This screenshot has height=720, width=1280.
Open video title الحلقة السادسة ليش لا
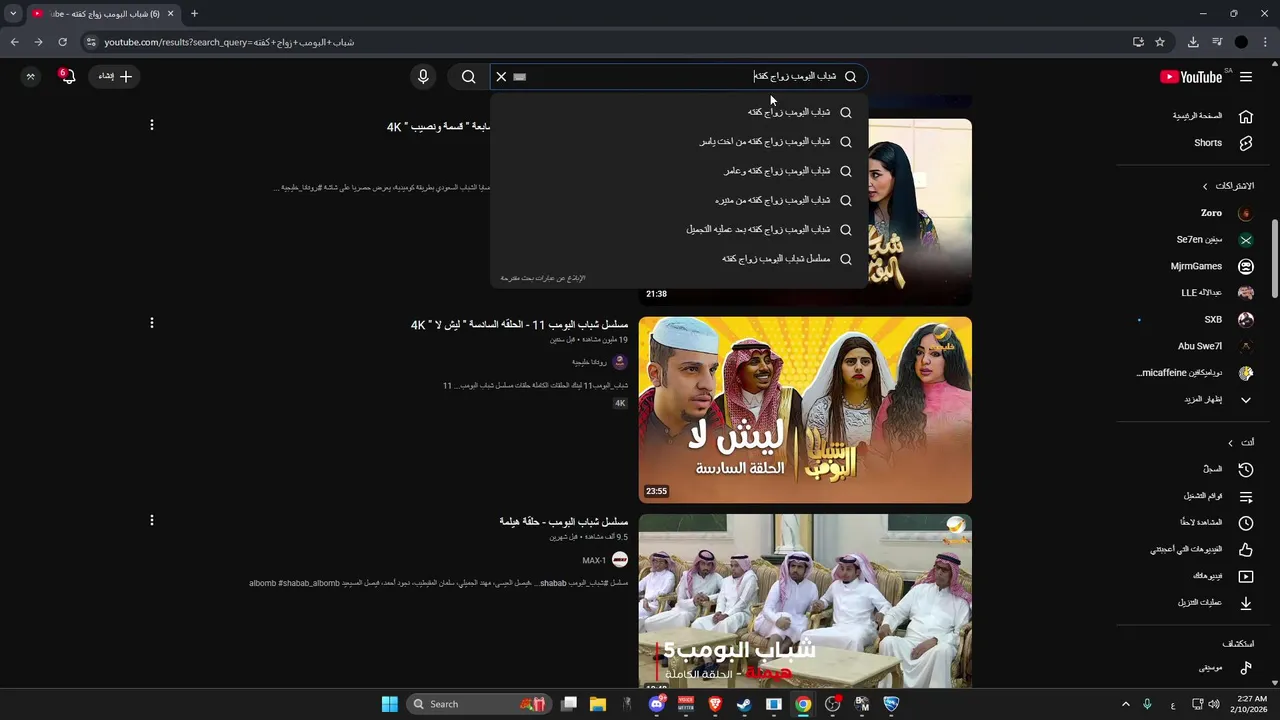519,325
